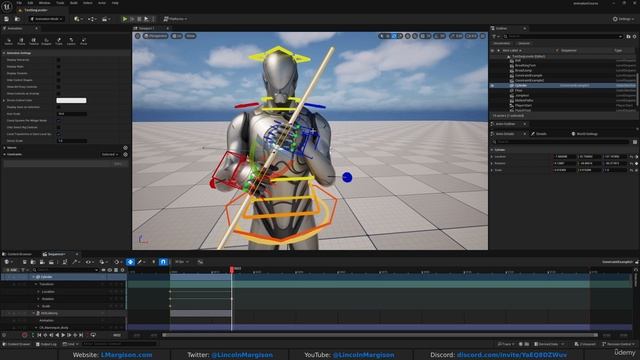The width and height of the screenshot is (640, 360).
Task: Click the Sequencer save icon
Action: click(x=24, y=262)
